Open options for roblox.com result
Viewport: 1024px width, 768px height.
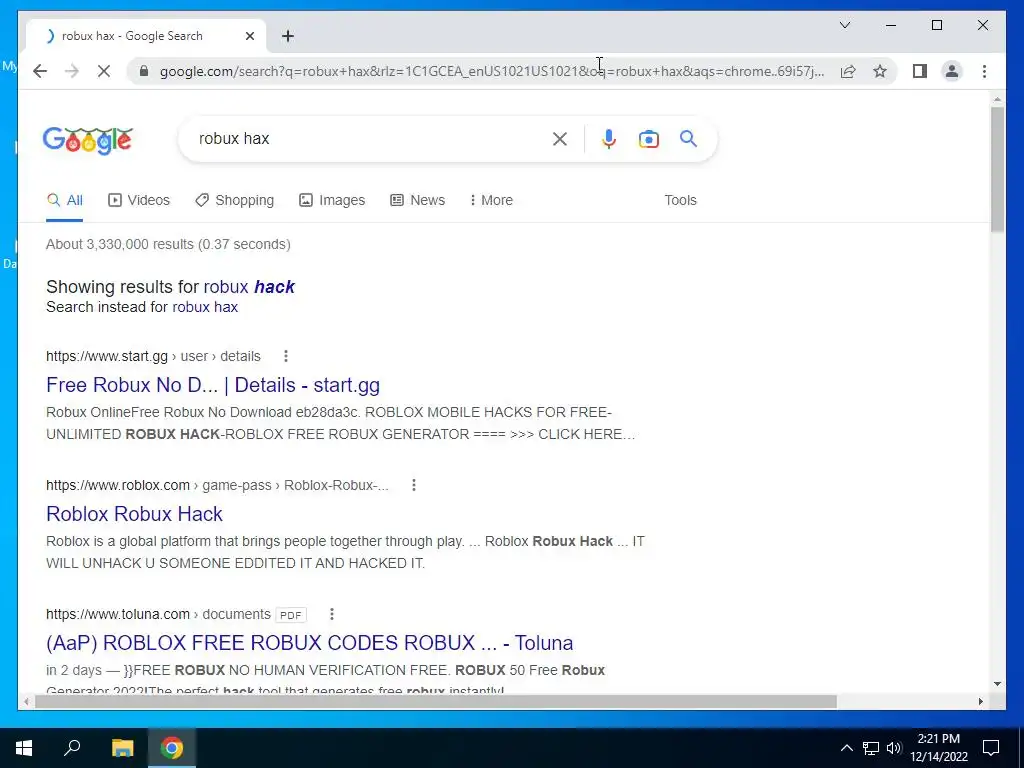[413, 485]
